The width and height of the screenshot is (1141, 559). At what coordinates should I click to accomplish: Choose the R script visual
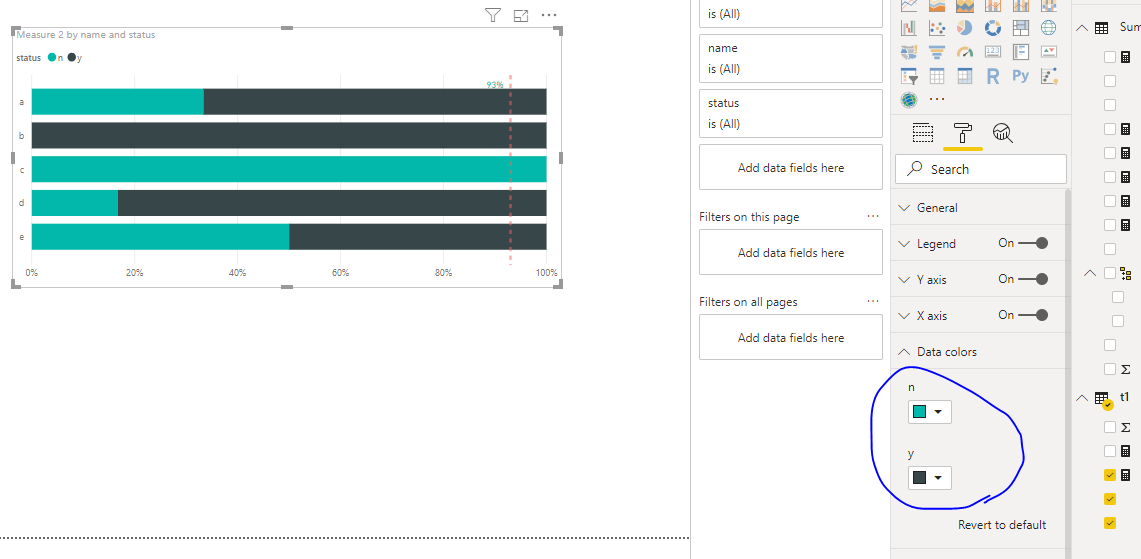pos(993,76)
